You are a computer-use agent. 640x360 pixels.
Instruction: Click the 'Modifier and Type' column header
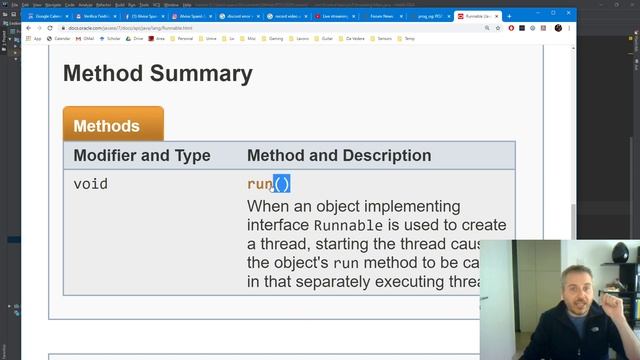point(142,156)
